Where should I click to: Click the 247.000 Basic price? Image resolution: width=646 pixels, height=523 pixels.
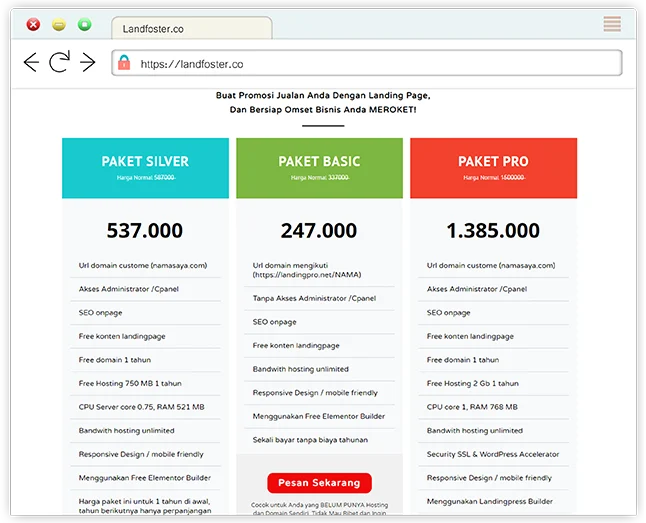click(x=319, y=231)
